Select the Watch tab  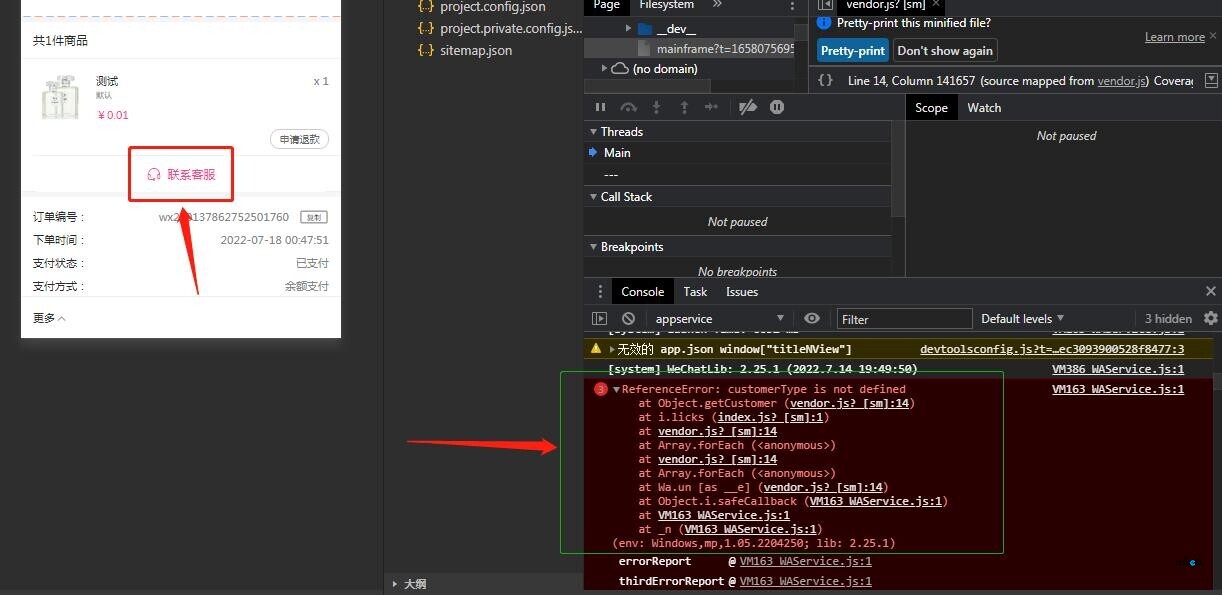click(984, 107)
